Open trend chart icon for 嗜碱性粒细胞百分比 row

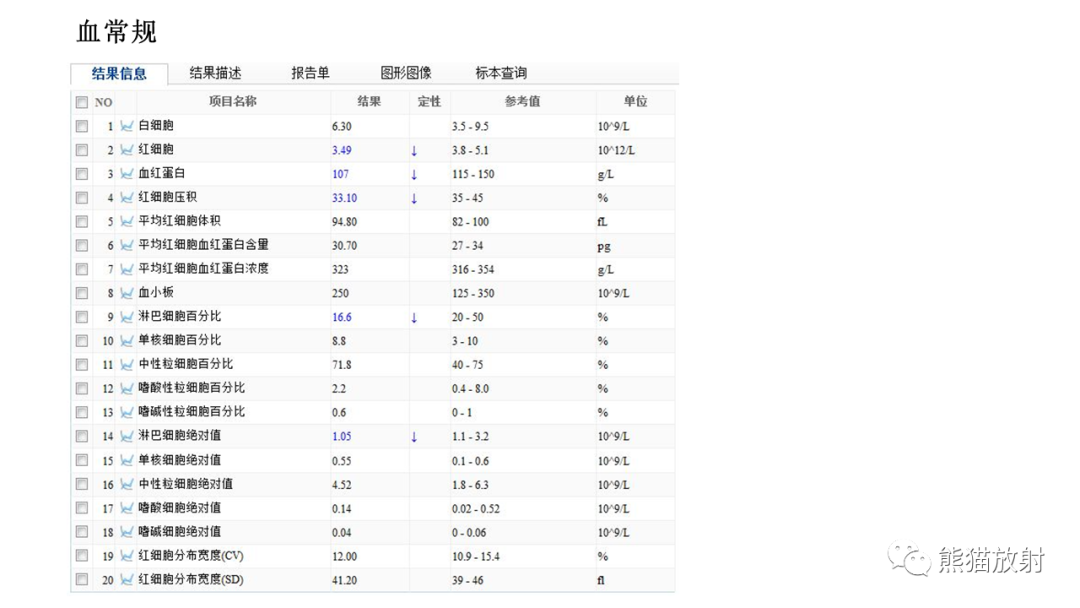(x=127, y=412)
